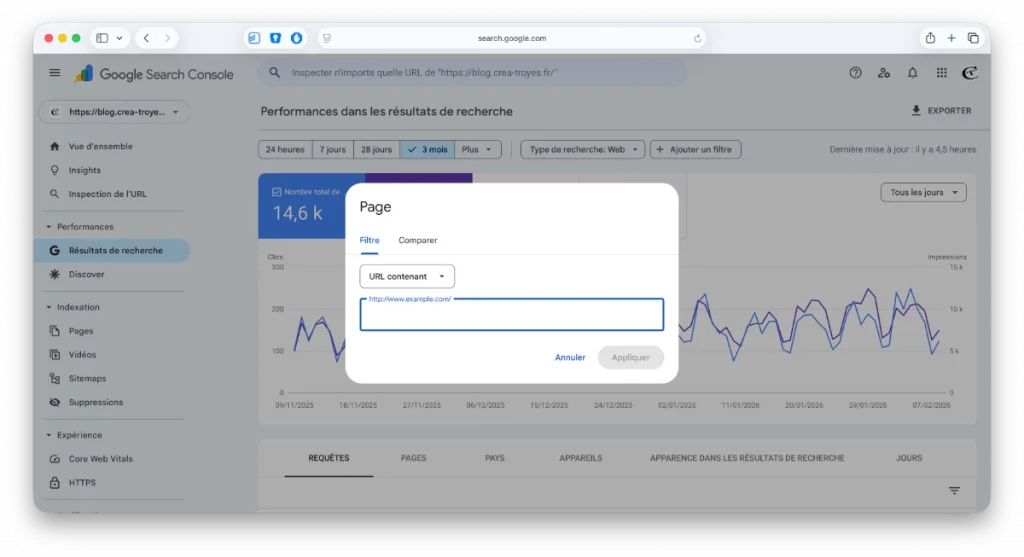Click the Bitwarden shield extension icon
1024x557 pixels.
click(x=275, y=38)
